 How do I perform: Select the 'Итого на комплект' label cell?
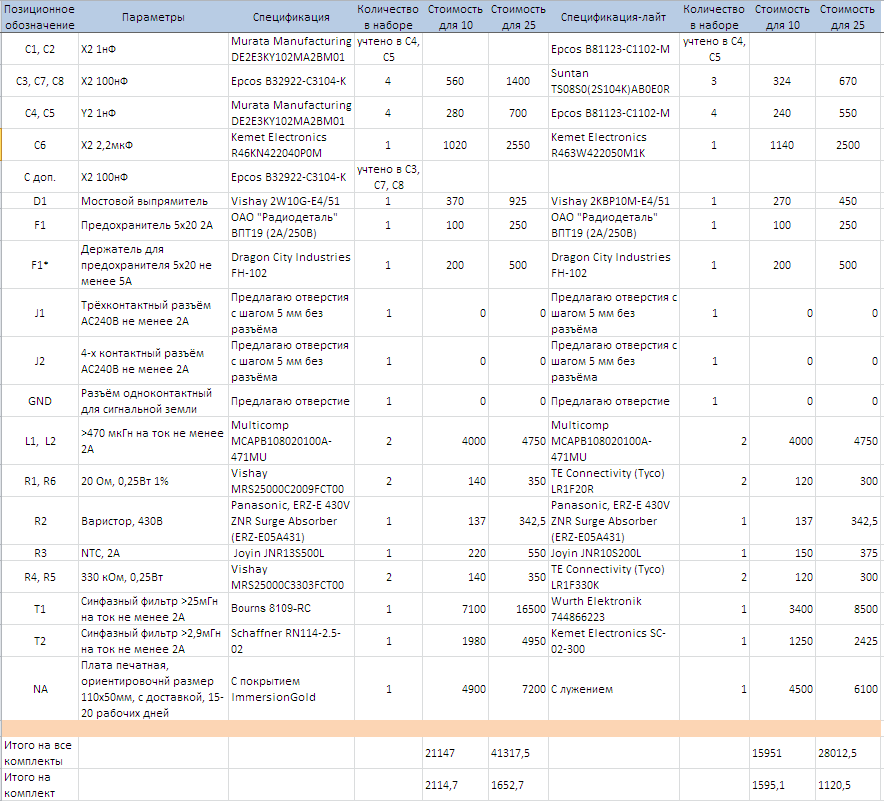[40, 785]
